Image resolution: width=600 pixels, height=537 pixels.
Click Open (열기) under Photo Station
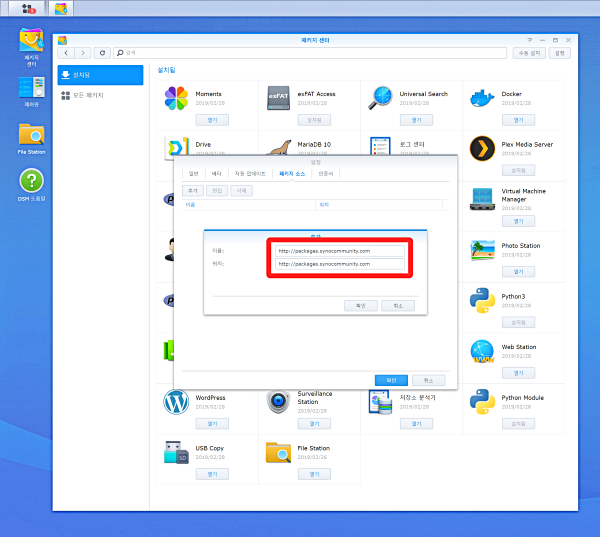click(518, 272)
